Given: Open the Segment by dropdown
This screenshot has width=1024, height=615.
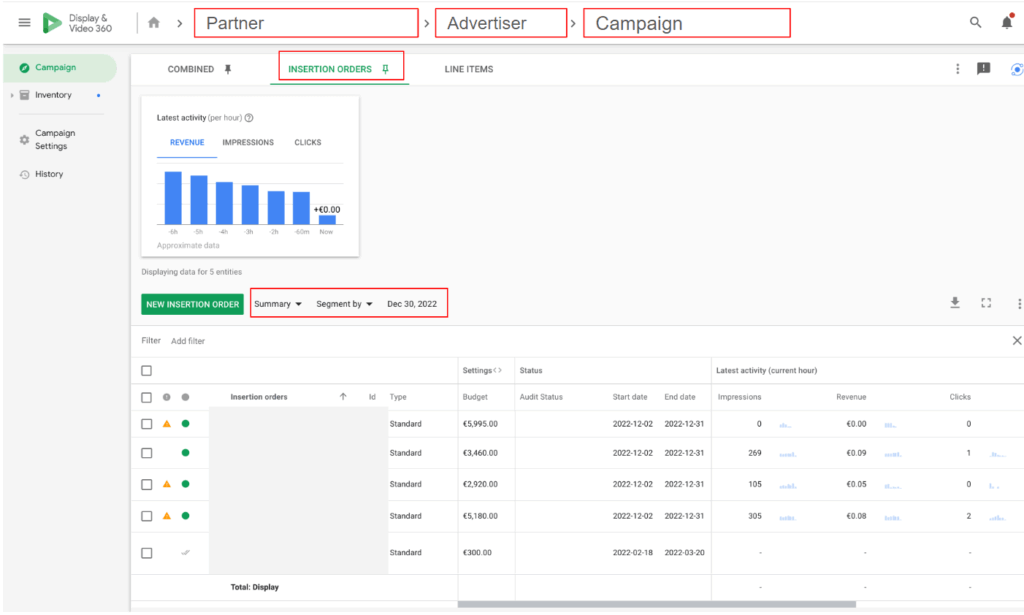Looking at the screenshot, I should tap(344, 304).
